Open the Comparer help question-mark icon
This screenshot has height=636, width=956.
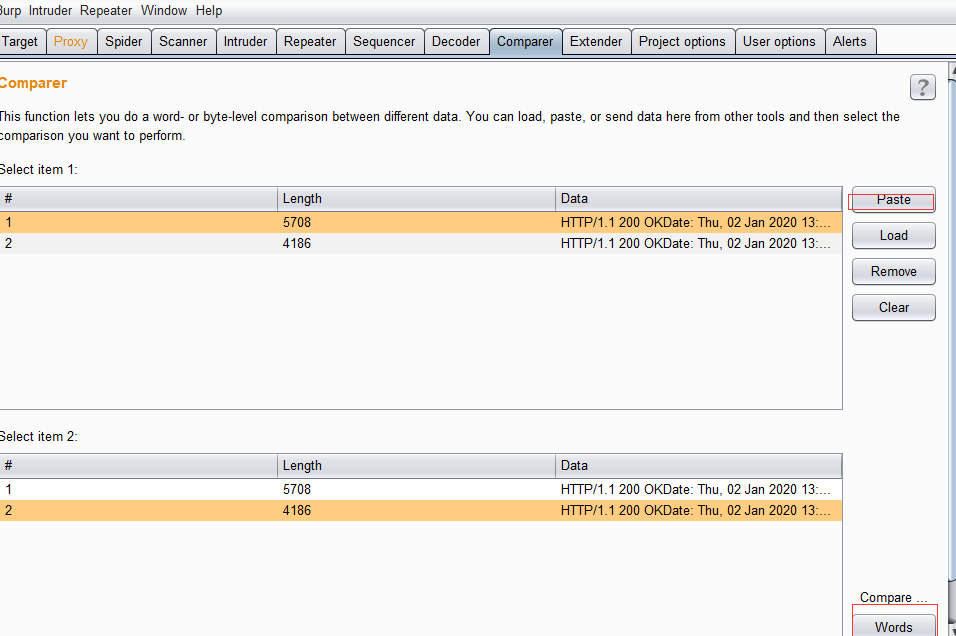(x=922, y=87)
